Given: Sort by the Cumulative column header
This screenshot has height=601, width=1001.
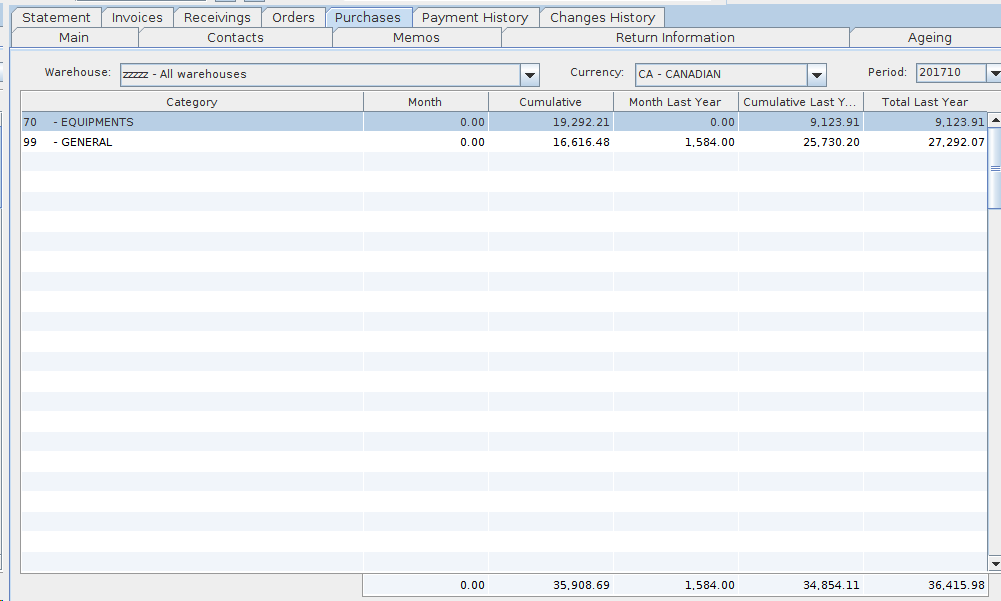Looking at the screenshot, I should 550,102.
